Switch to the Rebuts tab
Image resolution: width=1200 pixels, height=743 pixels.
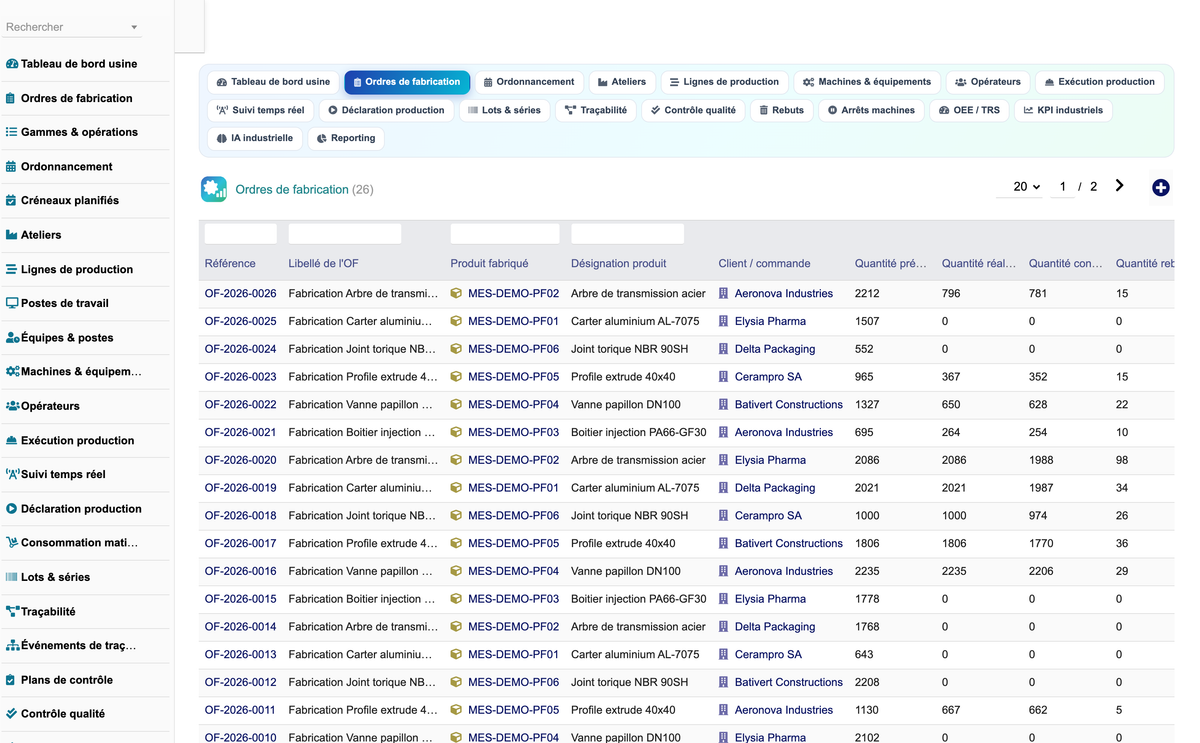(x=781, y=110)
